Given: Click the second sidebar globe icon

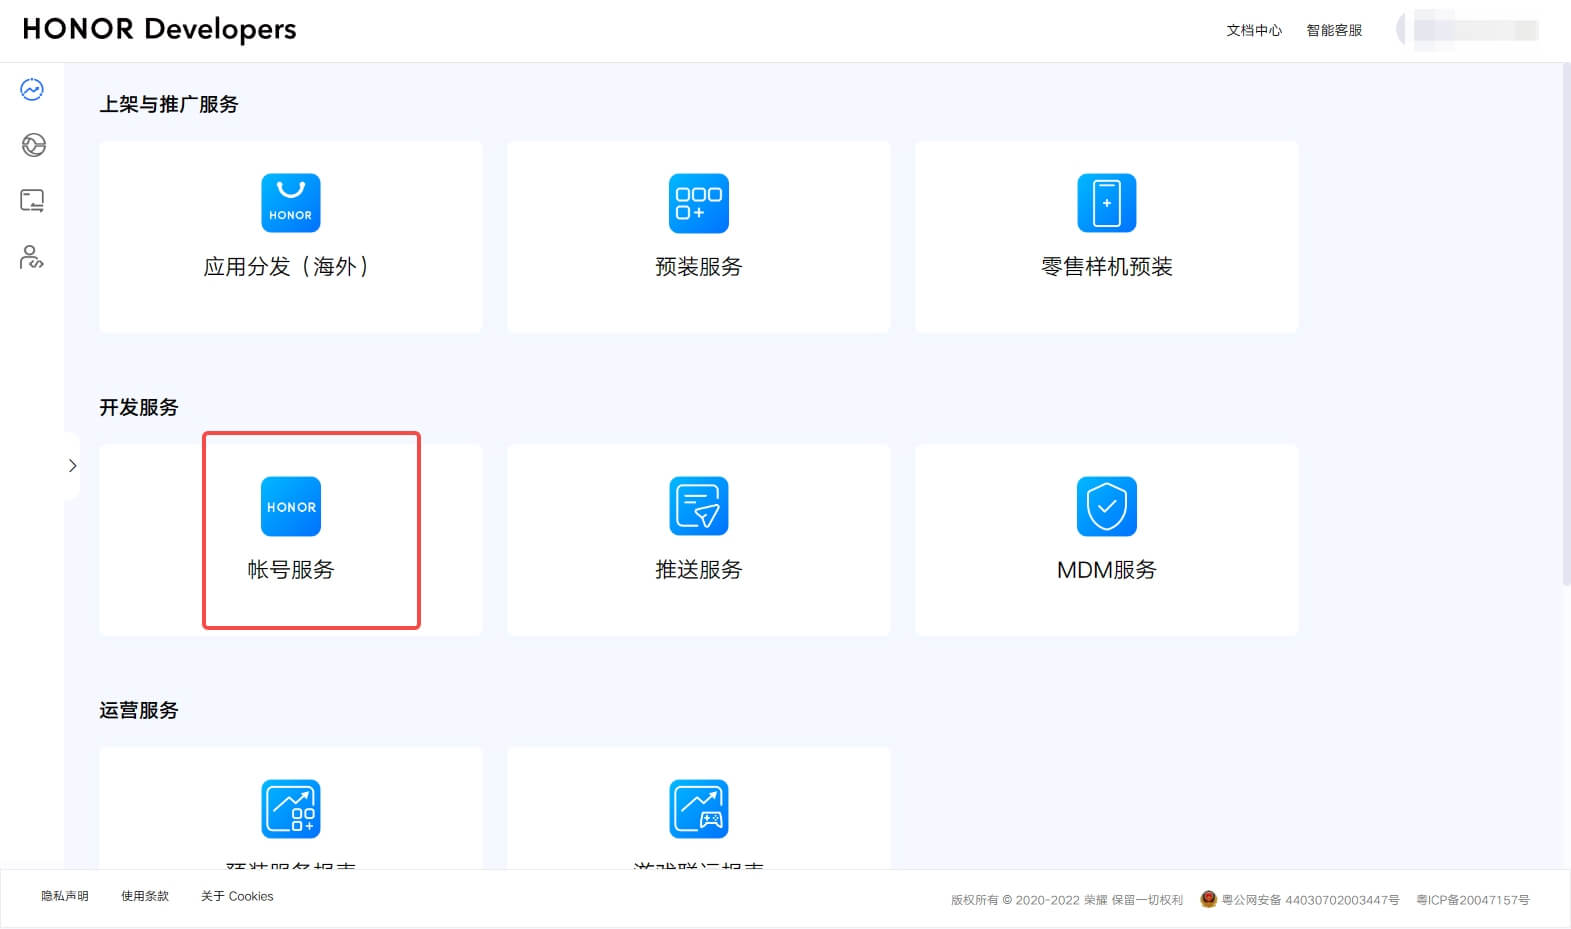Looking at the screenshot, I should [x=33, y=146].
